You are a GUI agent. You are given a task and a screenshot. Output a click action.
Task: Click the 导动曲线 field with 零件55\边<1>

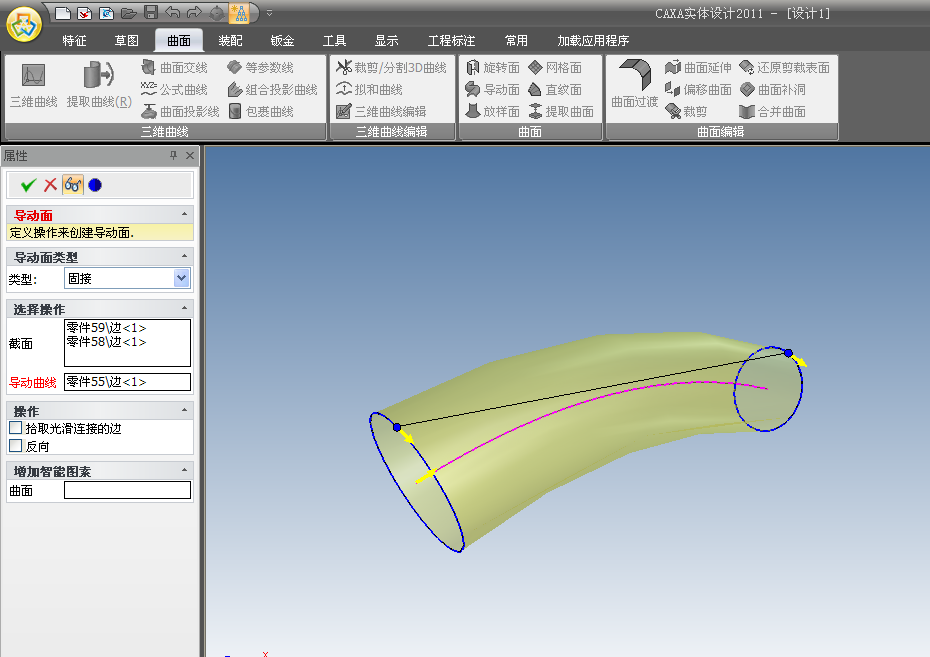pos(128,382)
